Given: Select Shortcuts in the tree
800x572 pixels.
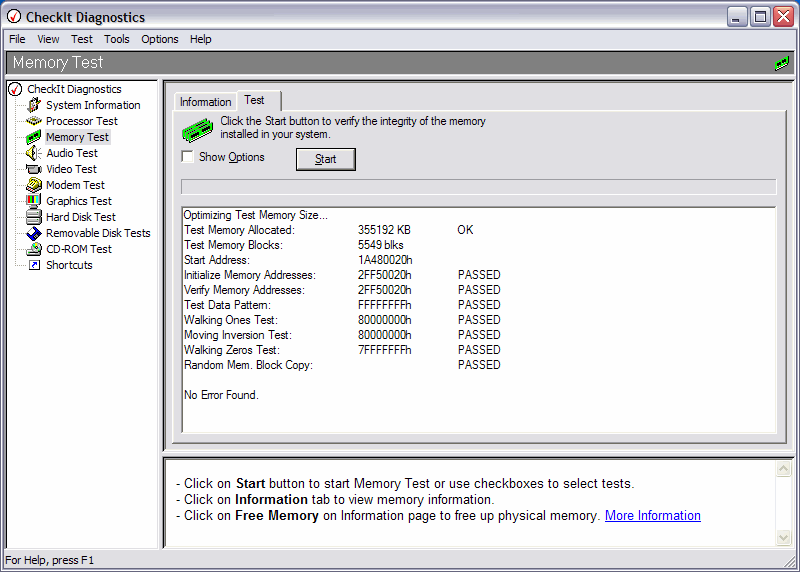Looking at the screenshot, I should [x=69, y=265].
